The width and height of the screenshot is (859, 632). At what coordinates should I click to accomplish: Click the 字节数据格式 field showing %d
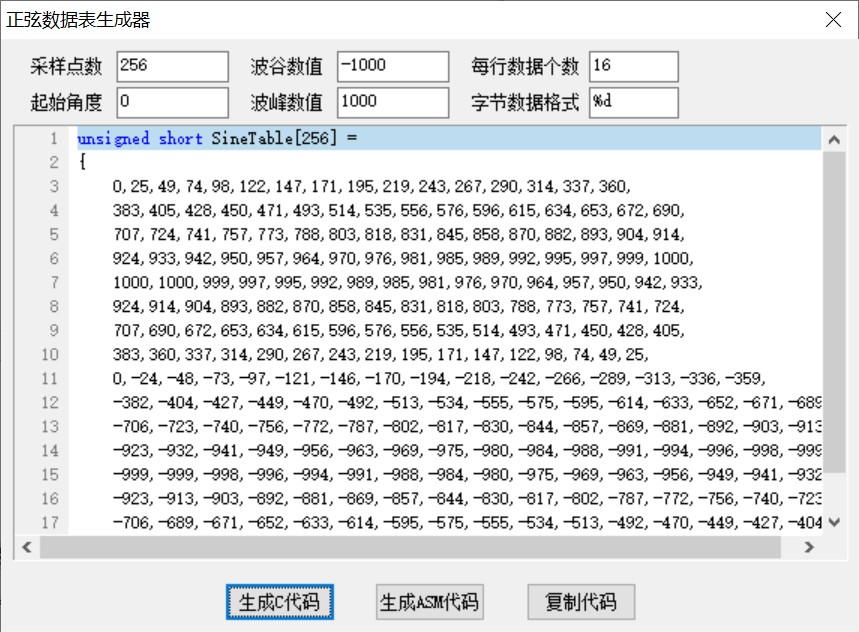632,102
